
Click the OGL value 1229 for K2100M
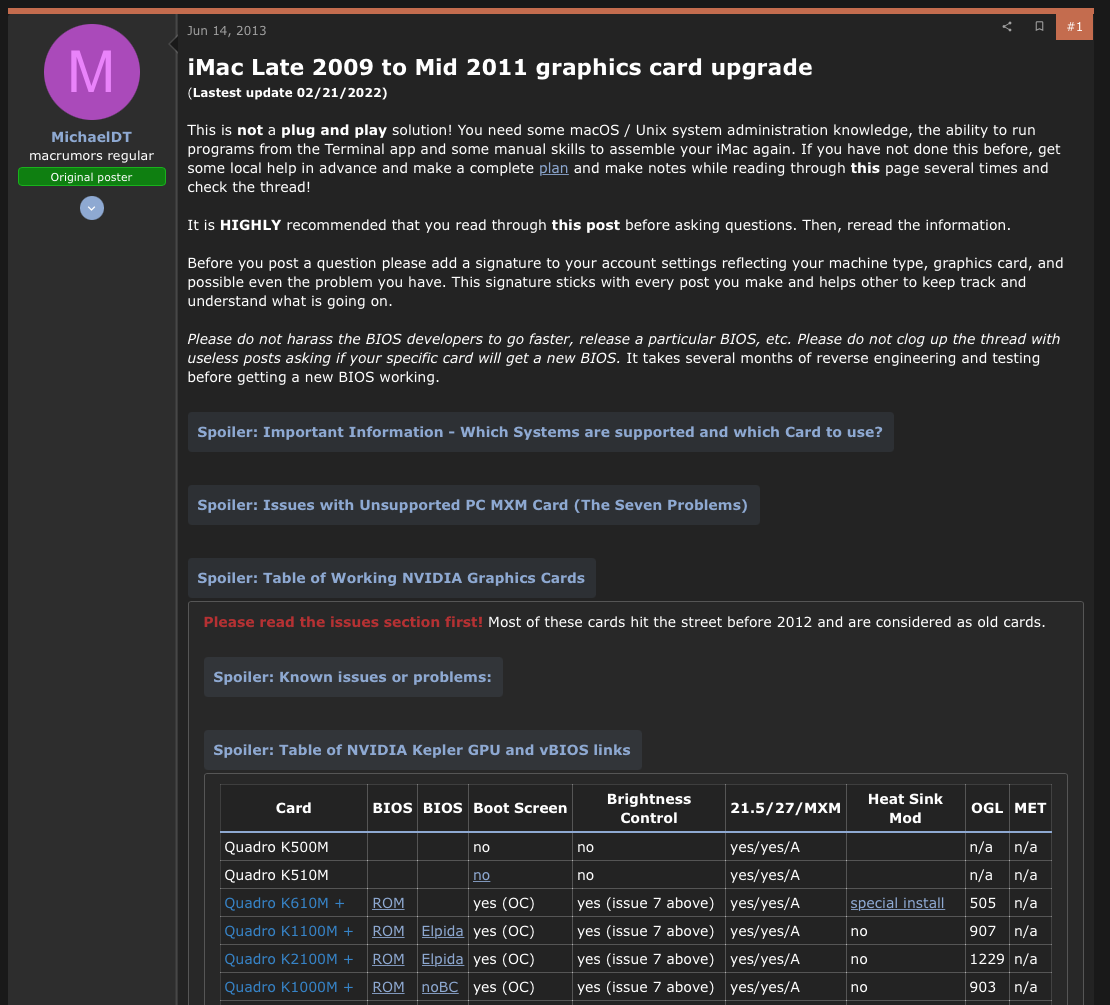tap(987, 959)
